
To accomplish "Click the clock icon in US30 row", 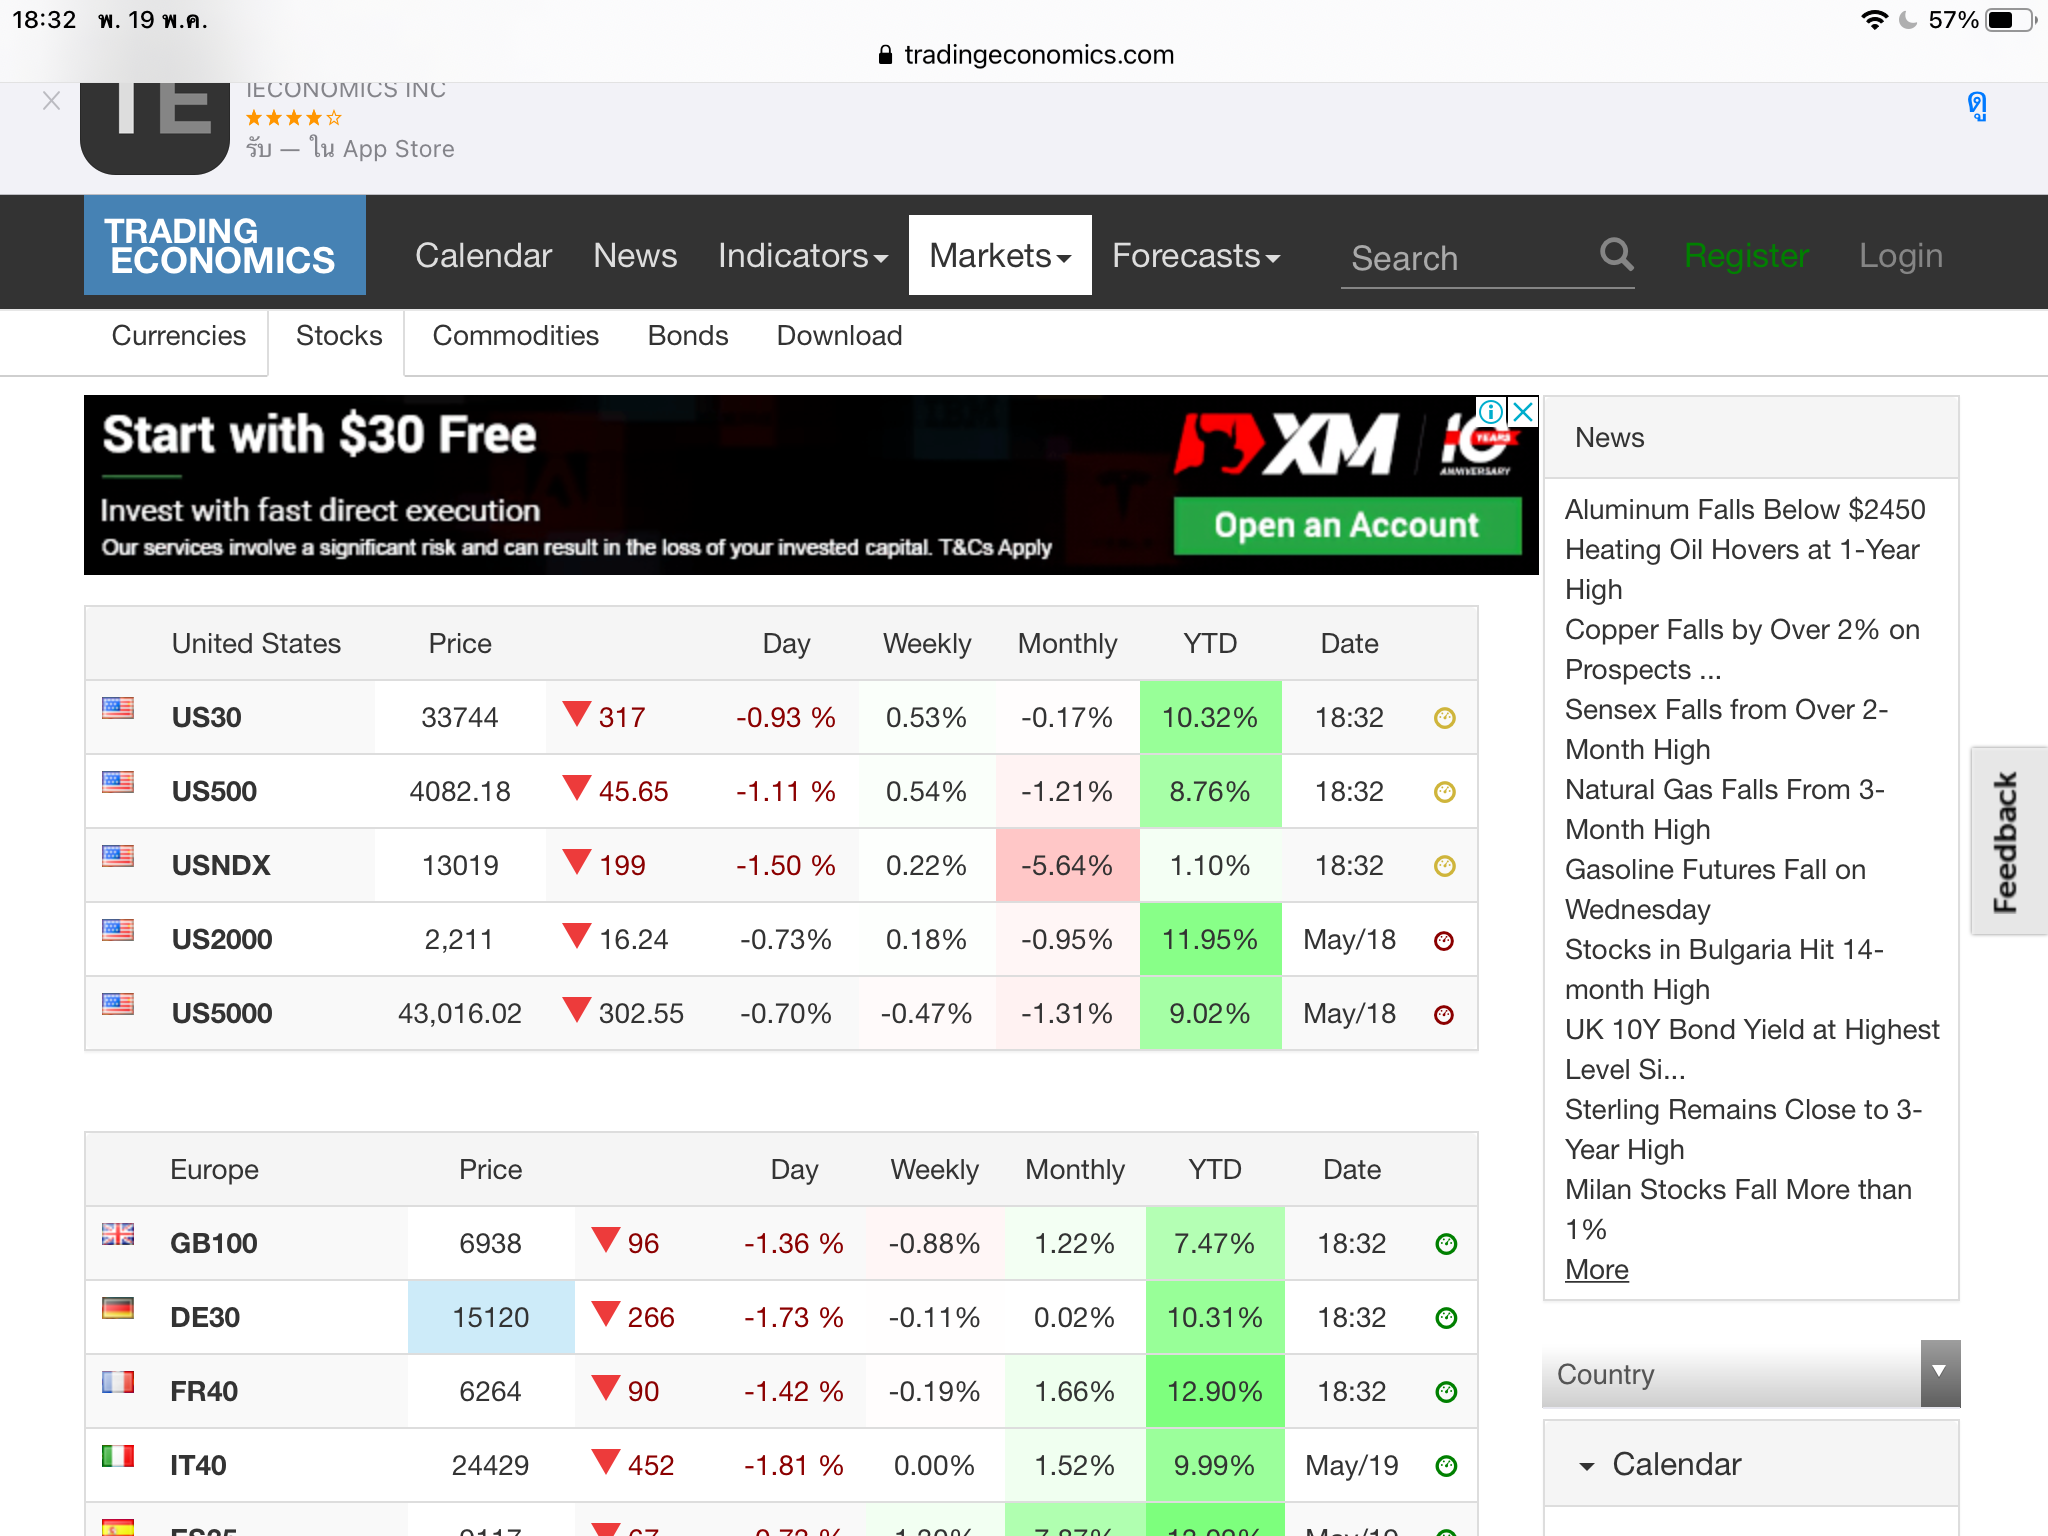I will coord(1444,718).
